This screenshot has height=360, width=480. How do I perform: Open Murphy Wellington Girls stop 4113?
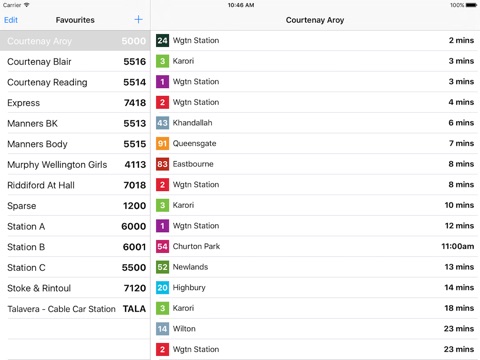(75, 165)
